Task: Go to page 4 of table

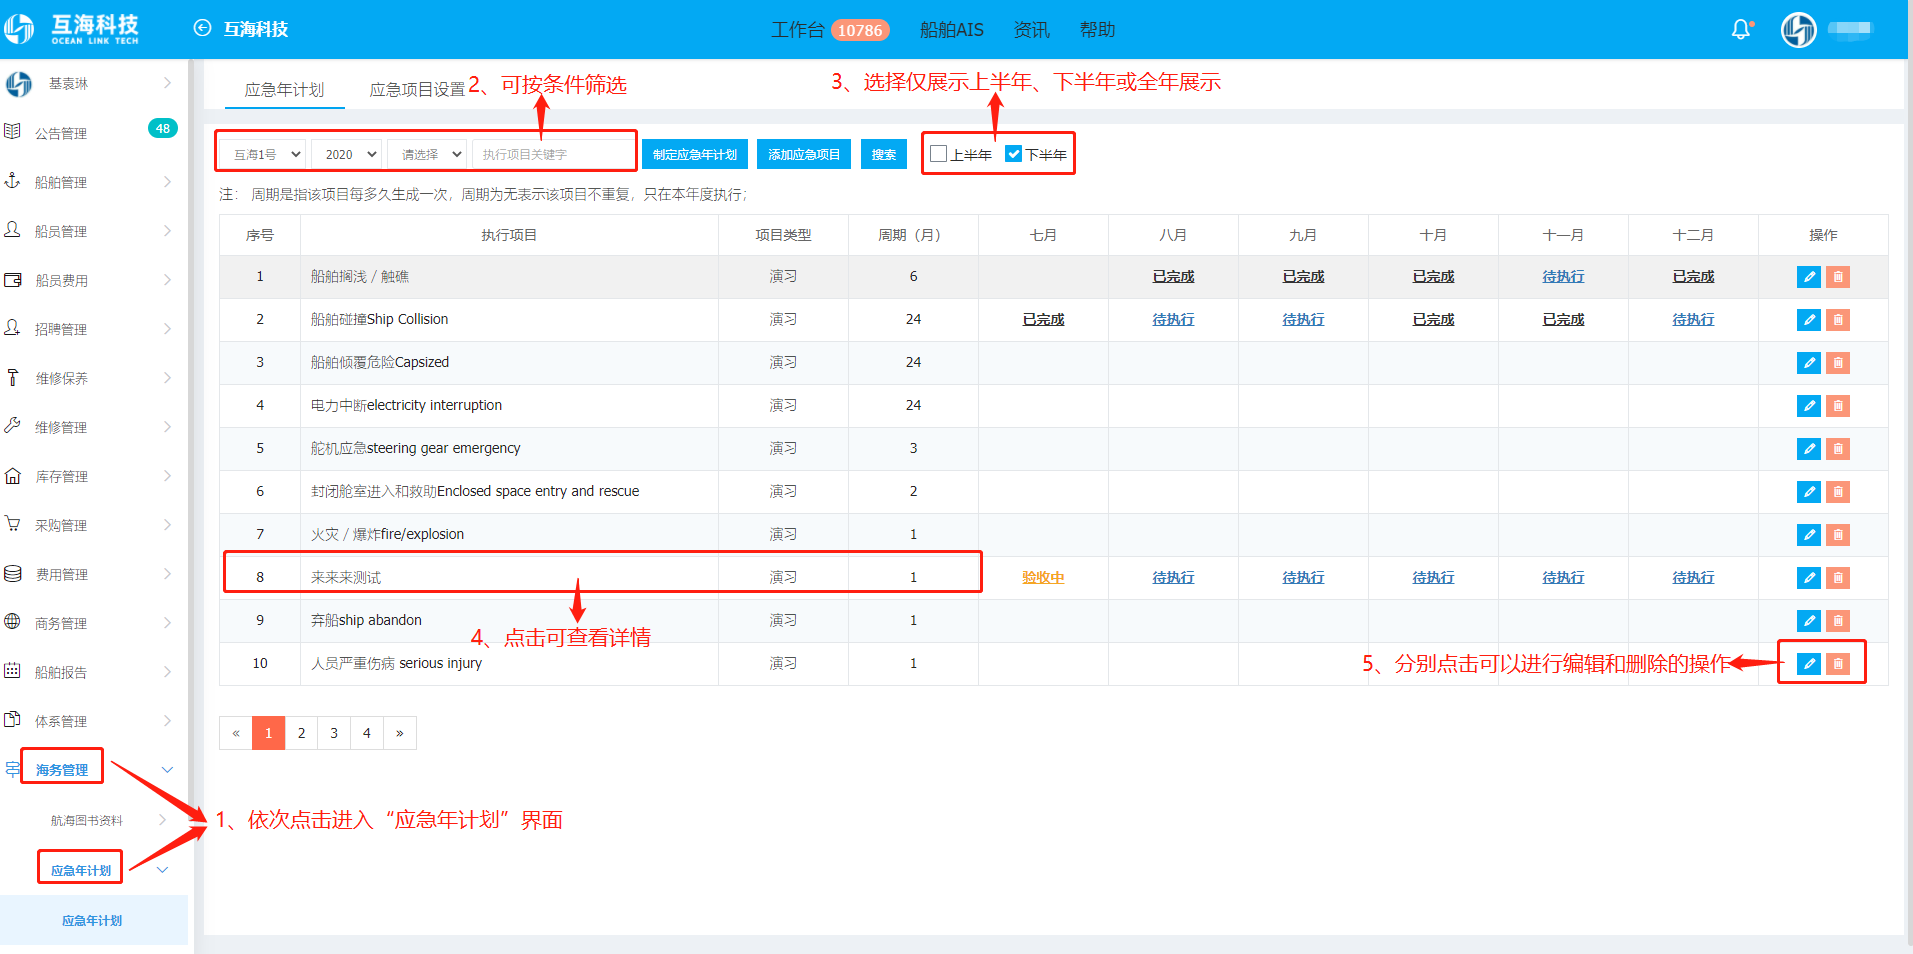Action: [x=367, y=733]
